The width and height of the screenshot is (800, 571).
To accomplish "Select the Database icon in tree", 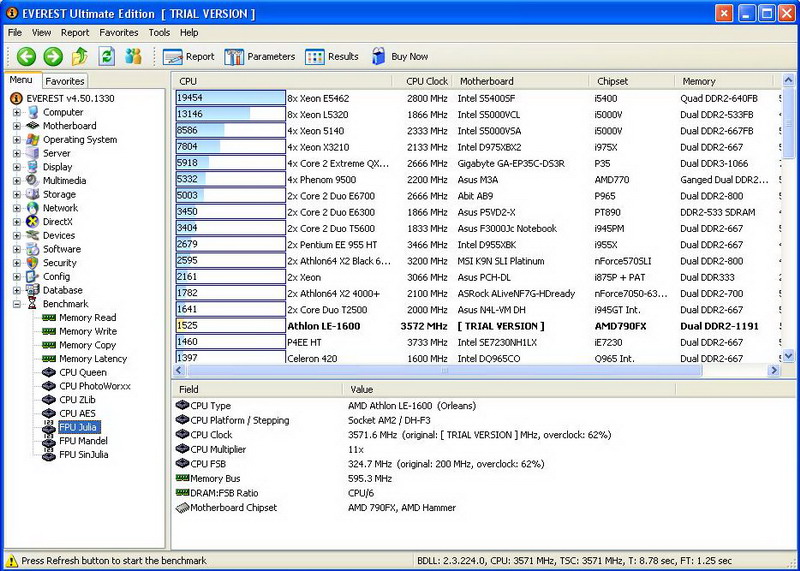I will click(33, 290).
